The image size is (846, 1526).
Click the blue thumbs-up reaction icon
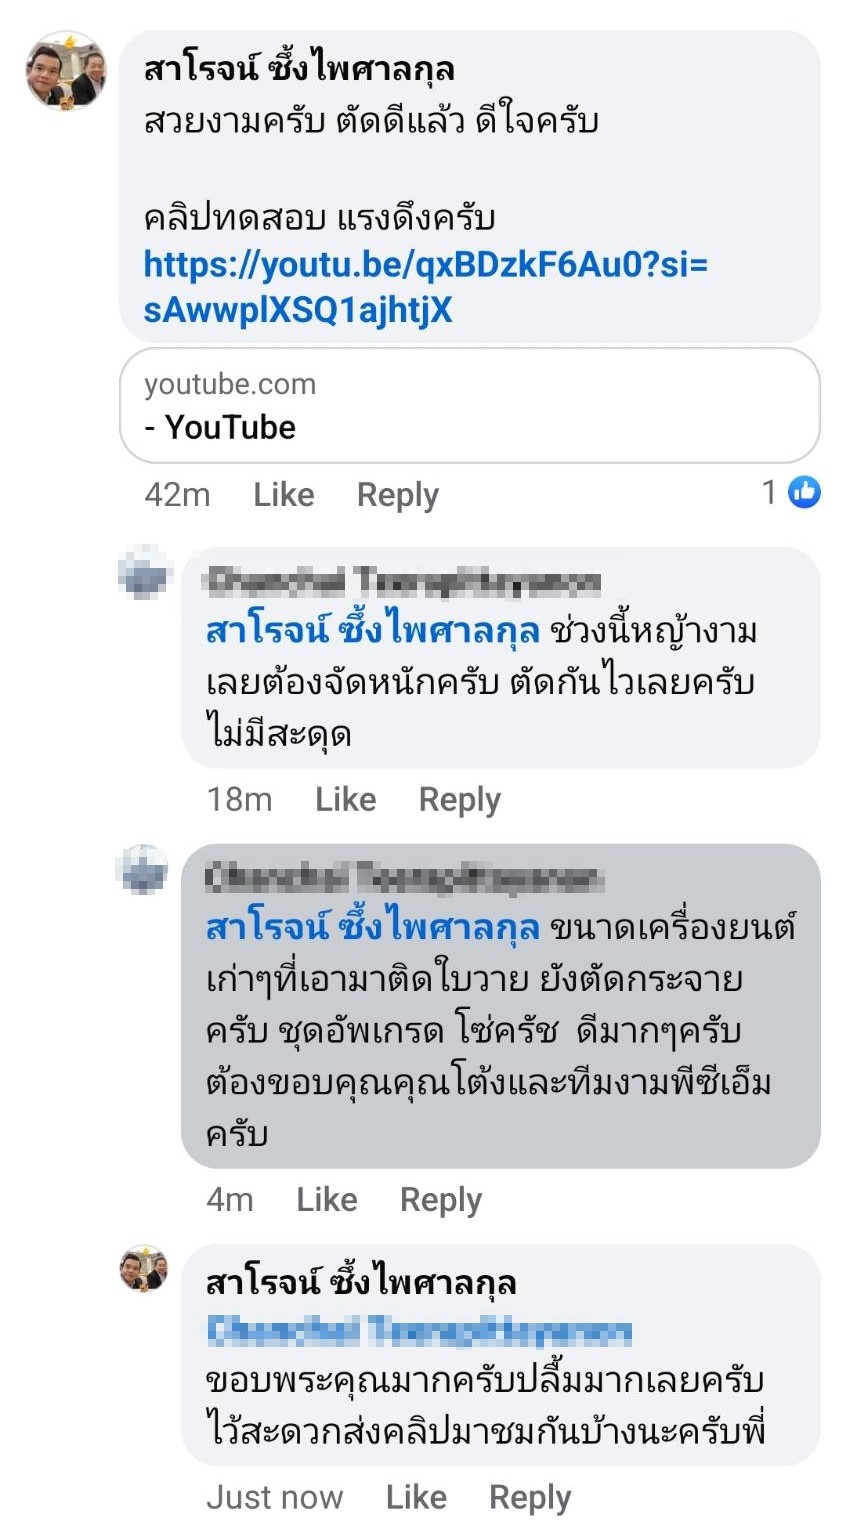click(804, 492)
